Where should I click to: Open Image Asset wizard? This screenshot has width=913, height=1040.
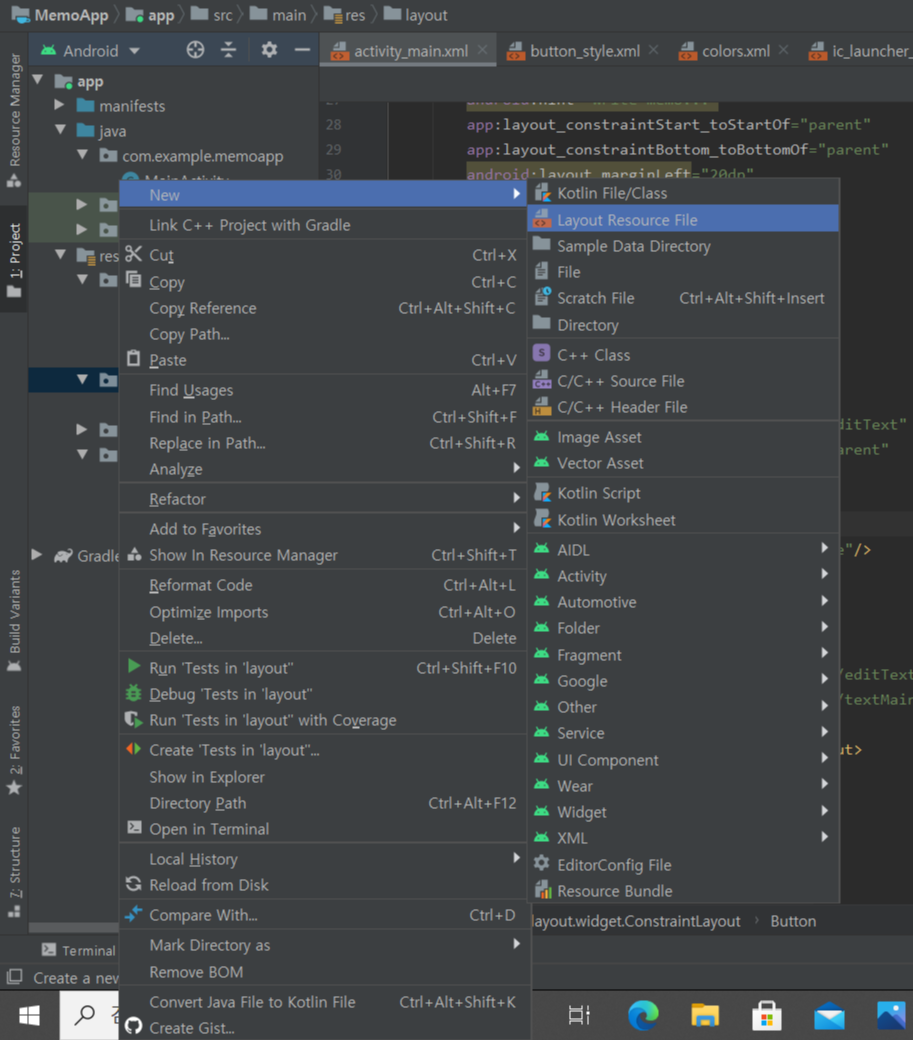683,437
